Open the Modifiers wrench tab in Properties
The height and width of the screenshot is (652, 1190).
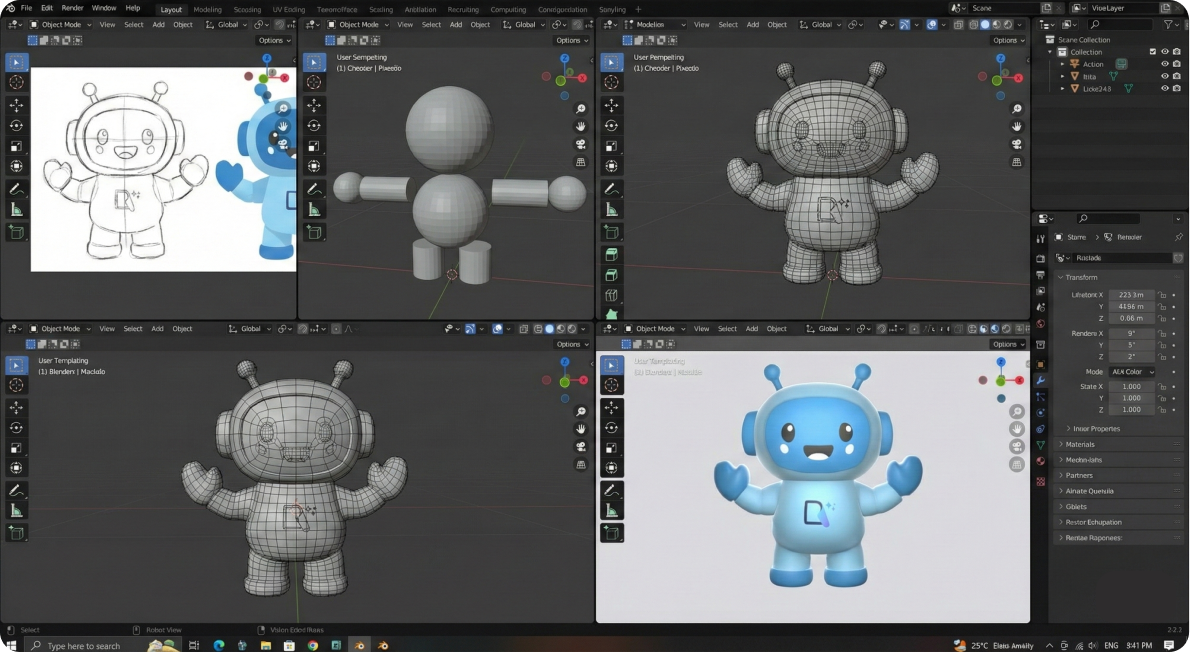tap(1040, 380)
